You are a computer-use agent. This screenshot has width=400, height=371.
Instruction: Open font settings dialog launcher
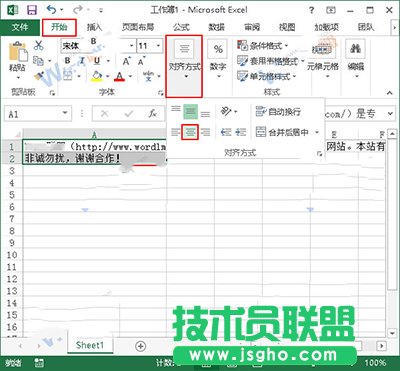(161, 92)
